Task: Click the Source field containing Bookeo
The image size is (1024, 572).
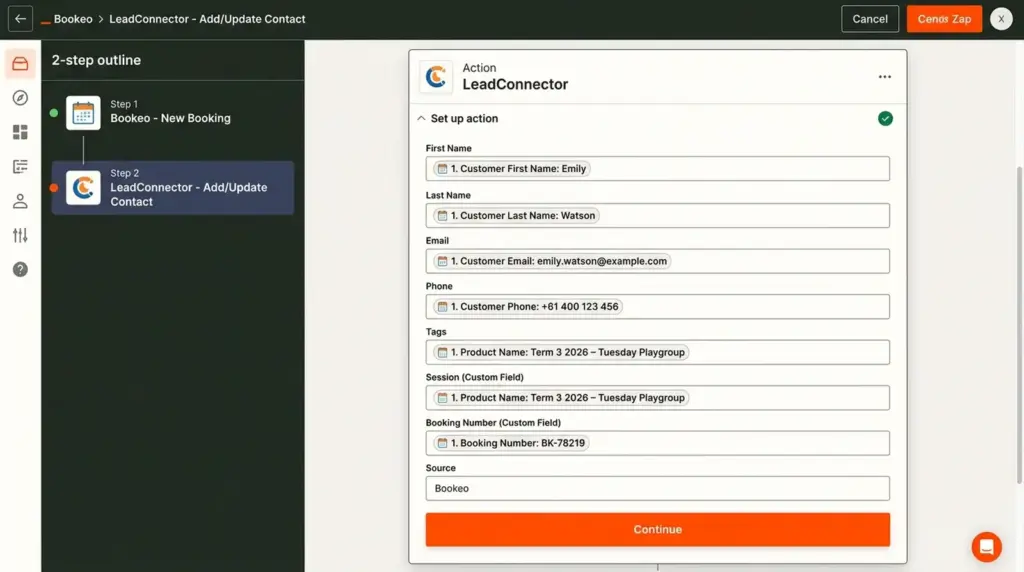Action: pyautogui.click(x=657, y=488)
